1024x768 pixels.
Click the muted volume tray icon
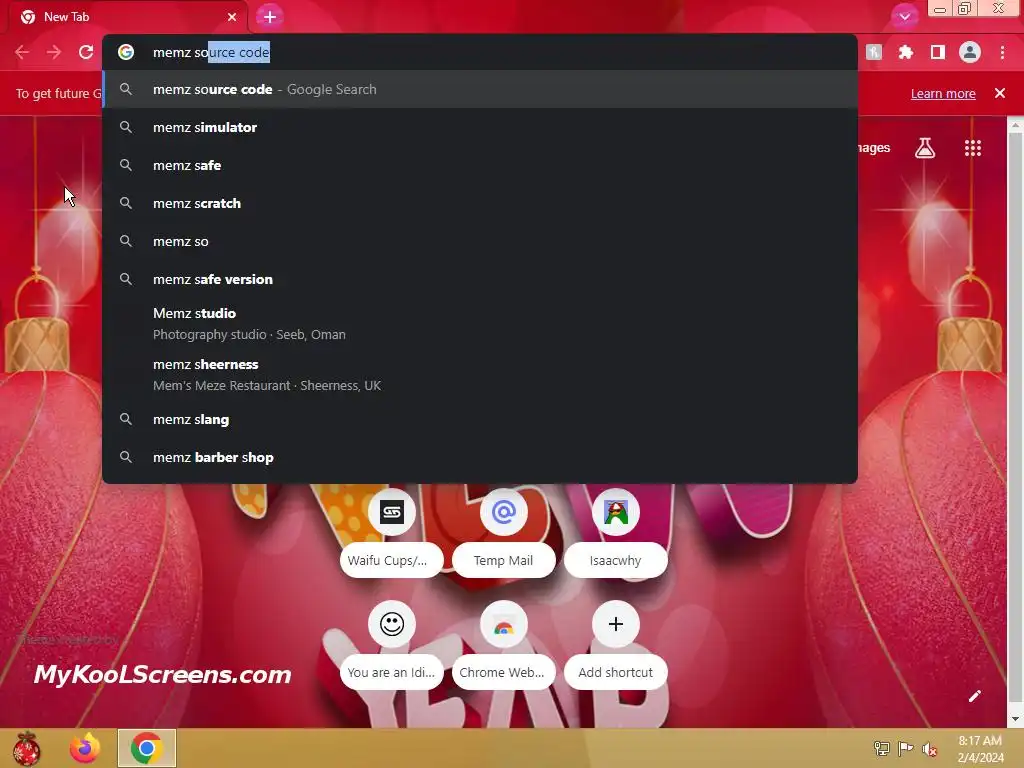click(x=929, y=749)
